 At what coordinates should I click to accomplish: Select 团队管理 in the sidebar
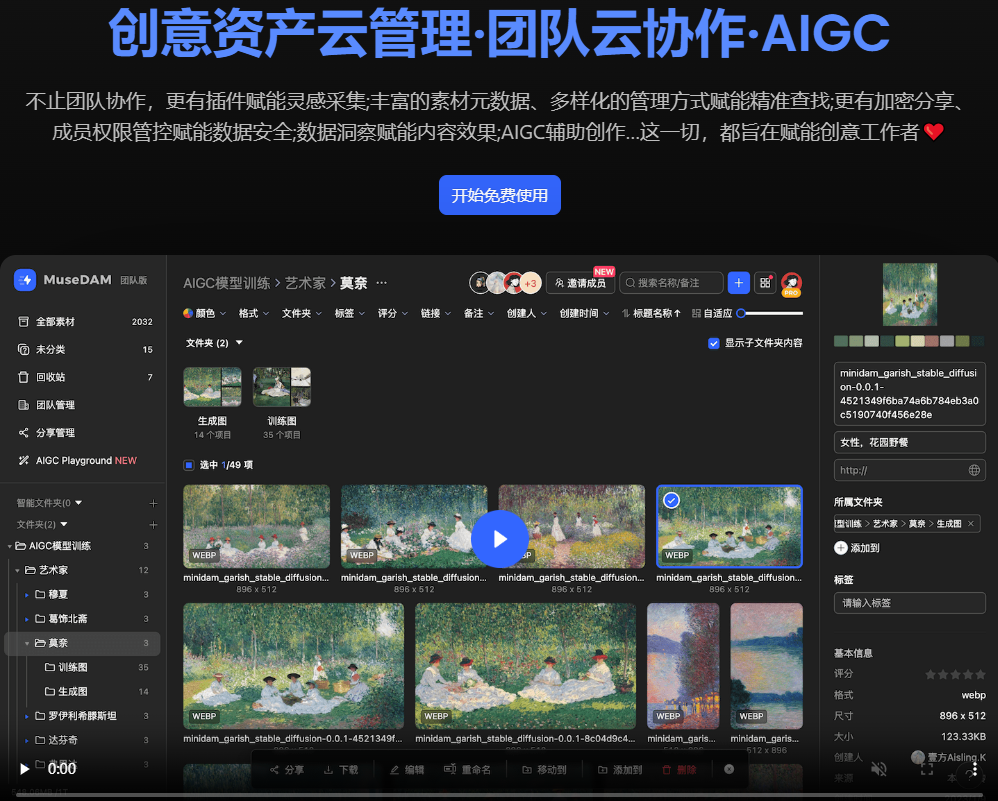coord(55,405)
